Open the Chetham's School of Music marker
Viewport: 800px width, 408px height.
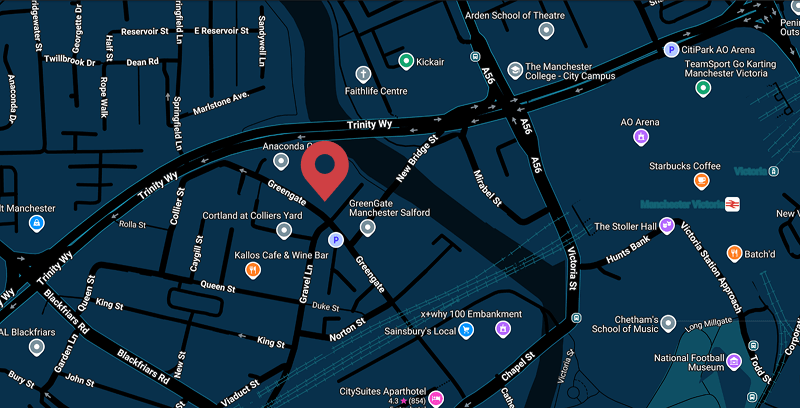coord(668,323)
